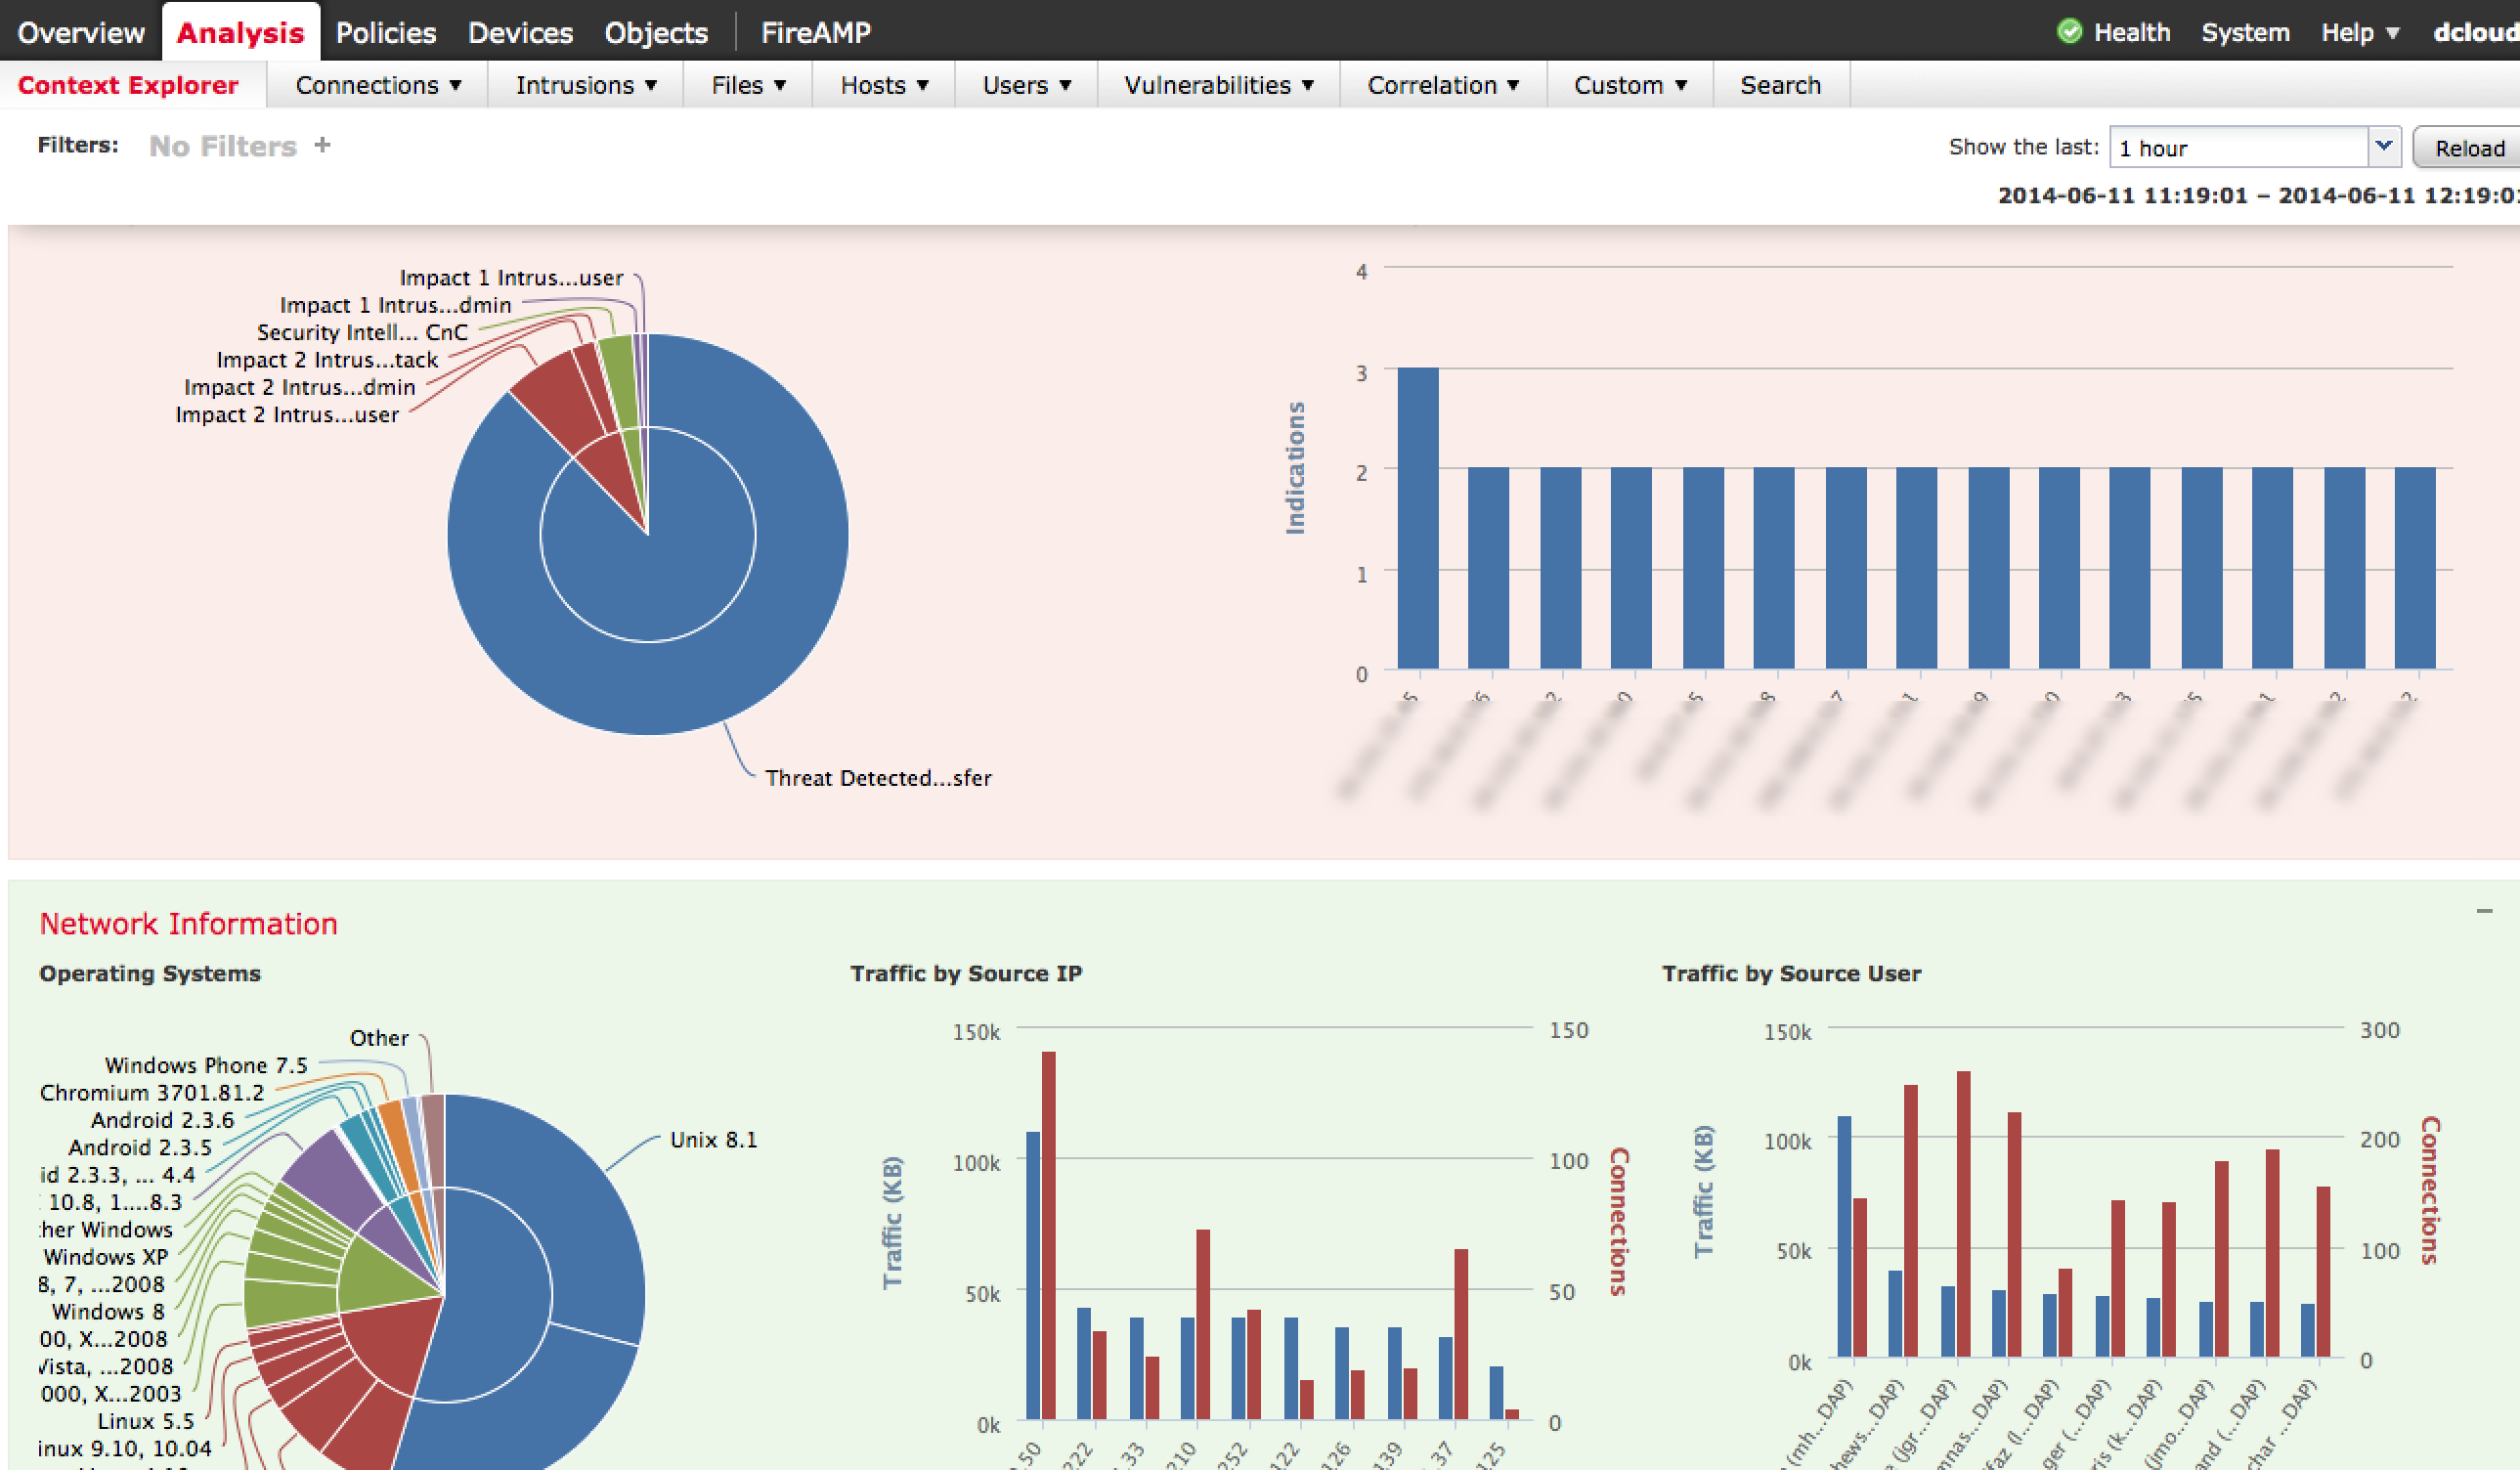
Task: Open the Policies tab
Action: [x=386, y=33]
